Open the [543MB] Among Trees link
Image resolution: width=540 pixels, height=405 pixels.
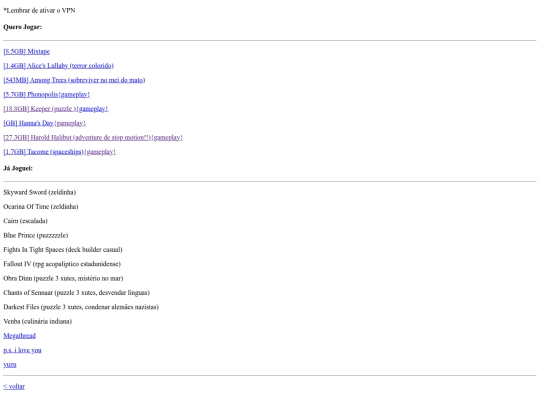[x=74, y=80]
